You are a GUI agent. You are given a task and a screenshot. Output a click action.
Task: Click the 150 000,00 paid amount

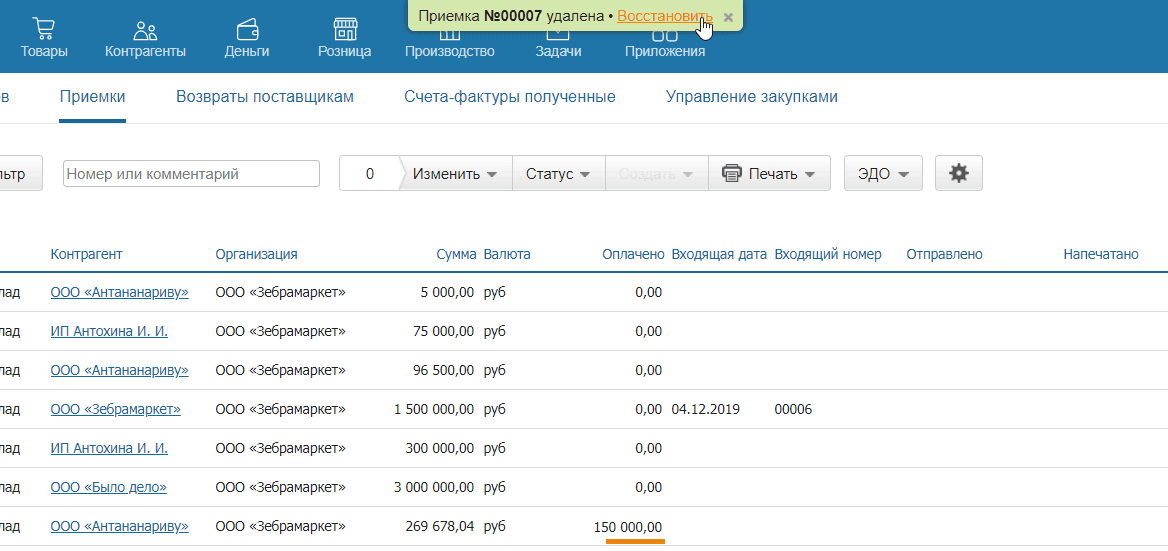coord(628,527)
